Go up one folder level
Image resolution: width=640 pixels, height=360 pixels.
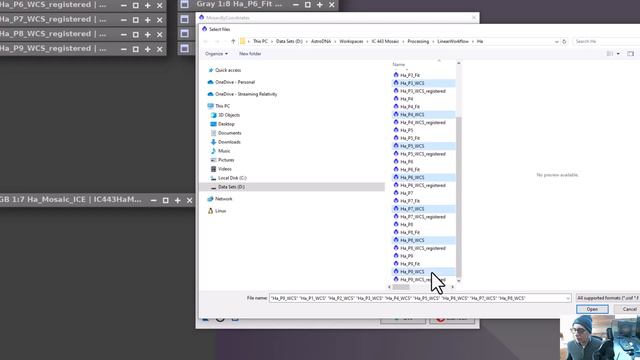(233, 41)
